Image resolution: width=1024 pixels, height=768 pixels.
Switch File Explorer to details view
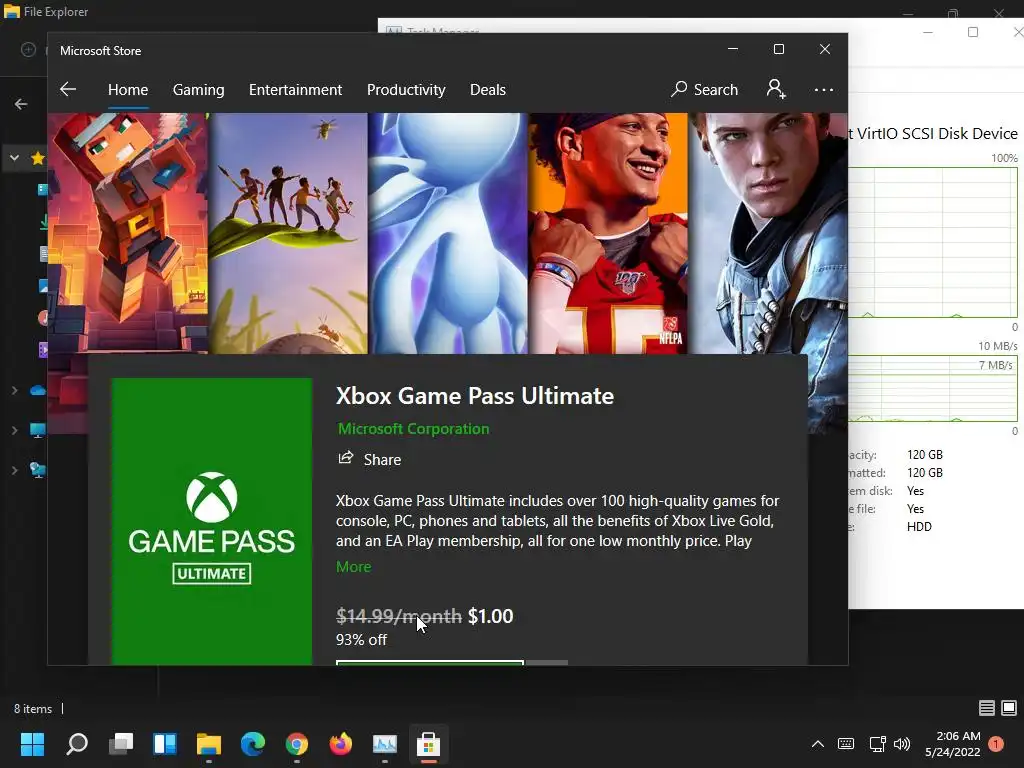(x=987, y=708)
